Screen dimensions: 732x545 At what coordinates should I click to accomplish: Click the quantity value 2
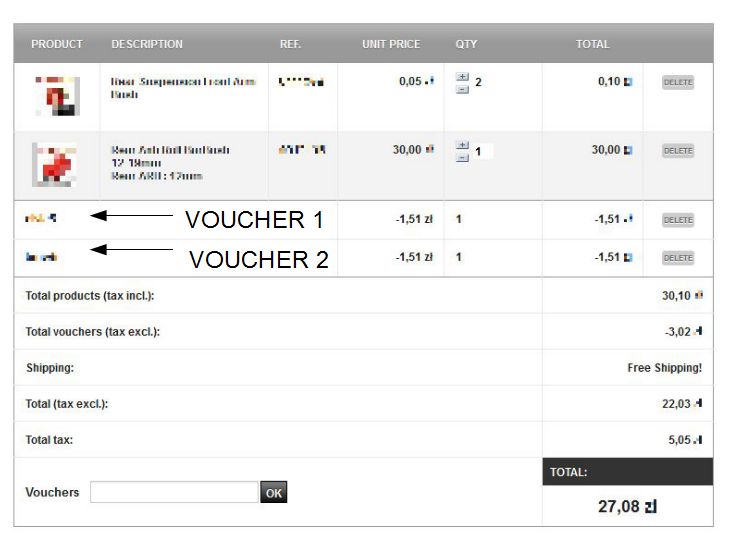(478, 82)
